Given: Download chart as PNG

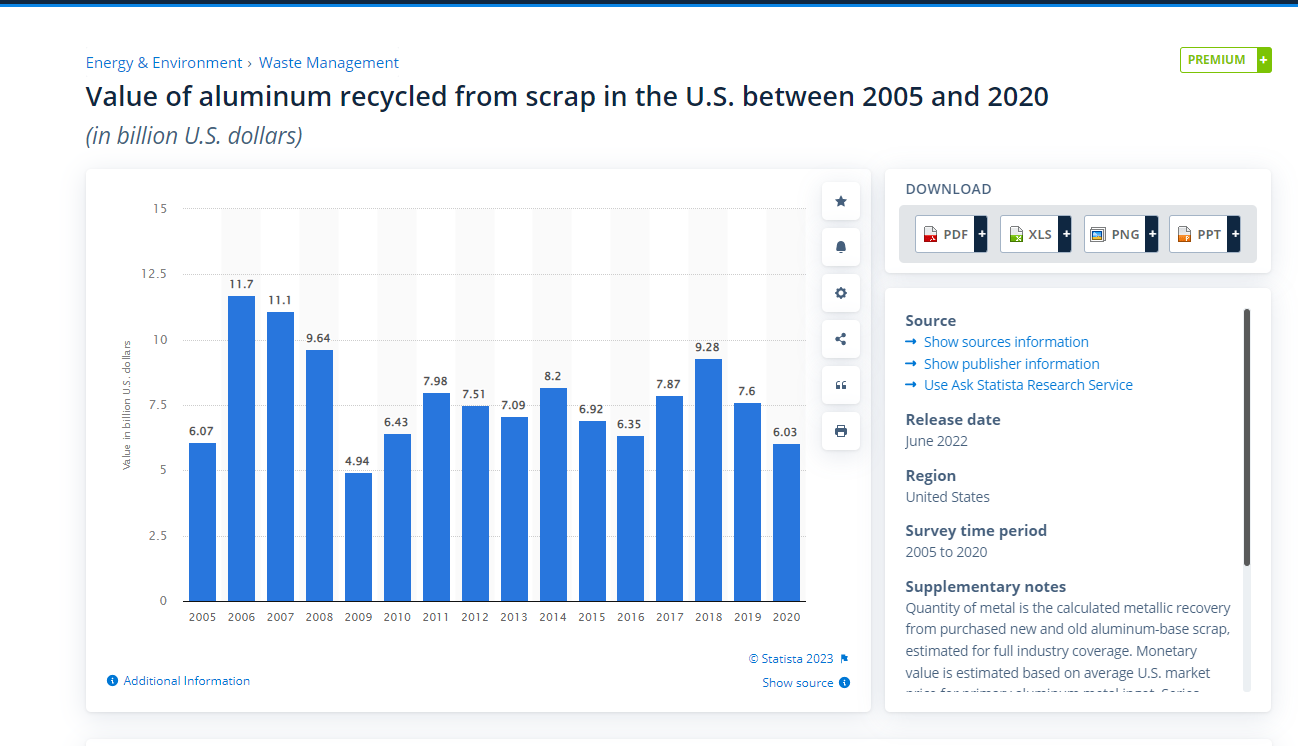Looking at the screenshot, I should [1121, 234].
